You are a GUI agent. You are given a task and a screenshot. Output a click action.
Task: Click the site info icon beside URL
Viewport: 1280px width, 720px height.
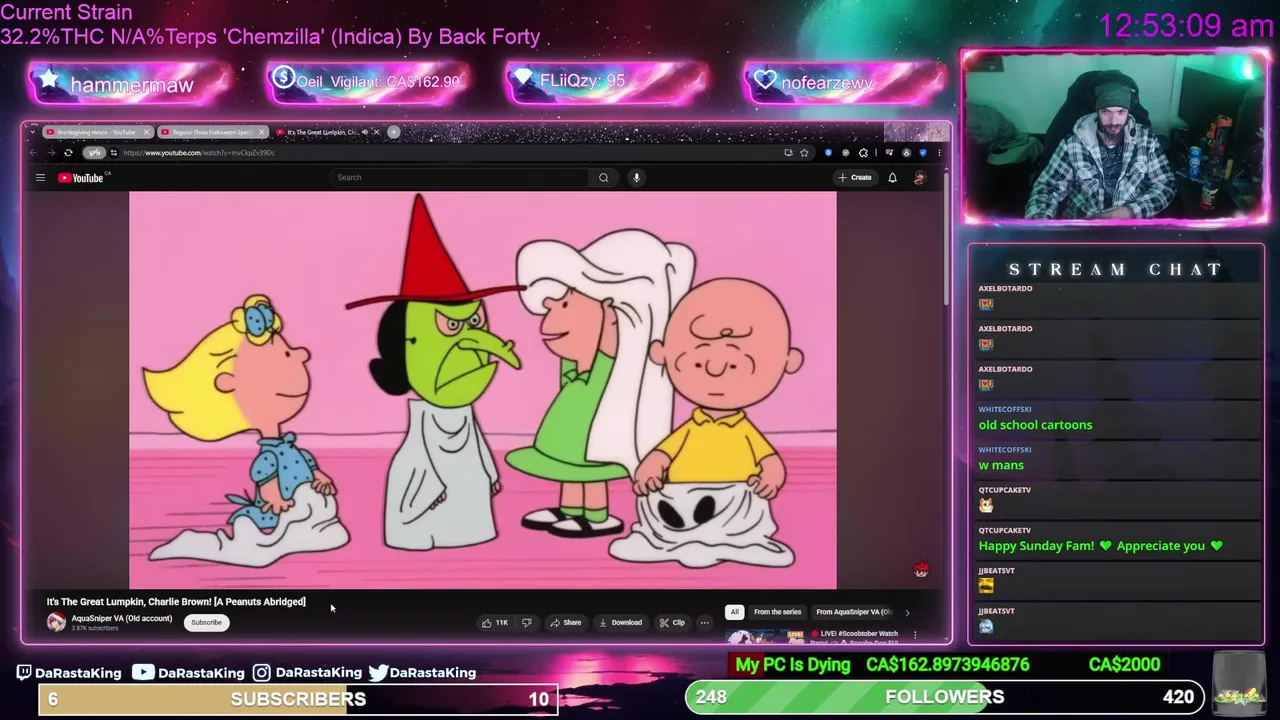coord(113,153)
